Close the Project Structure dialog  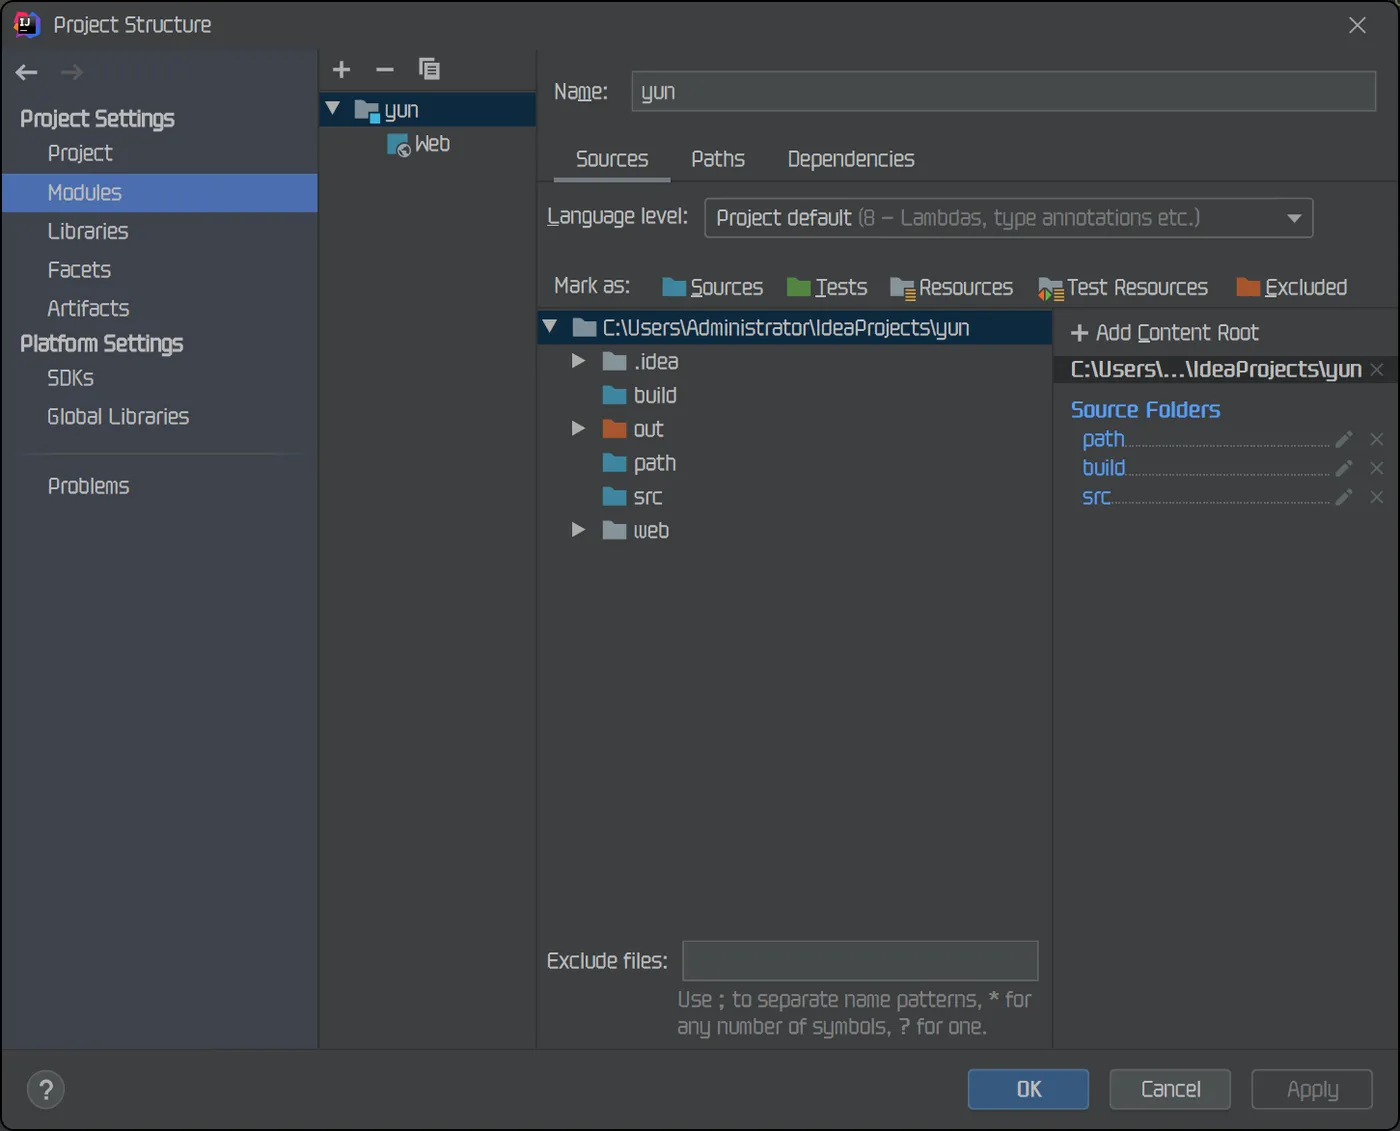tap(1357, 25)
